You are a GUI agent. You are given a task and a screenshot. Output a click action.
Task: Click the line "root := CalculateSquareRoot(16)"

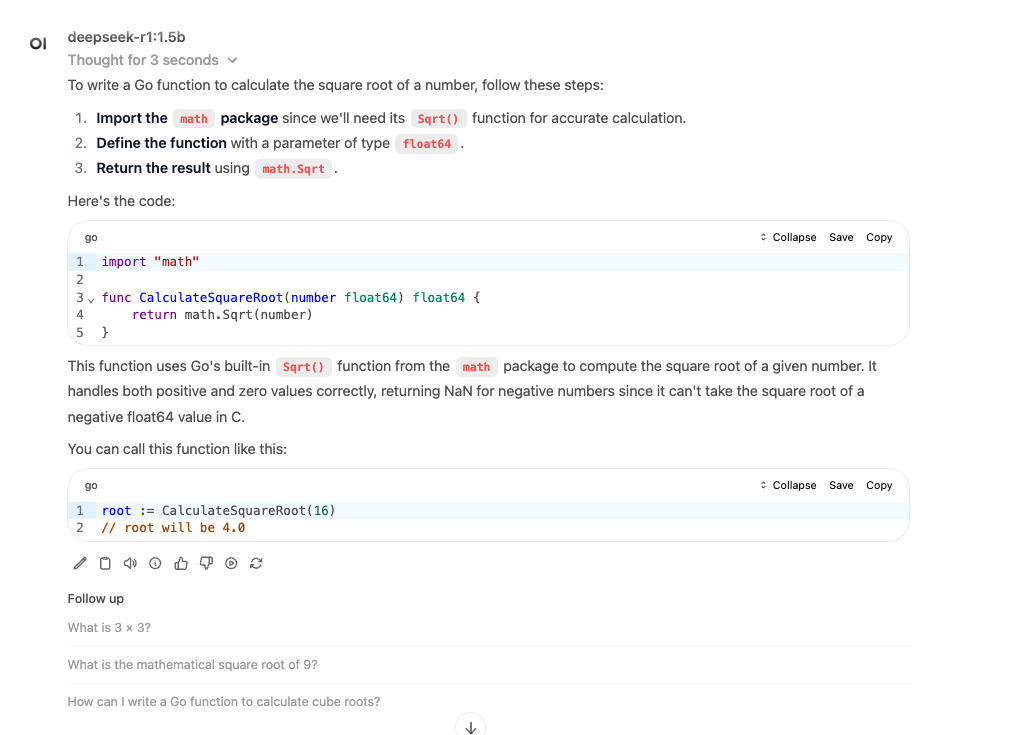tap(218, 511)
